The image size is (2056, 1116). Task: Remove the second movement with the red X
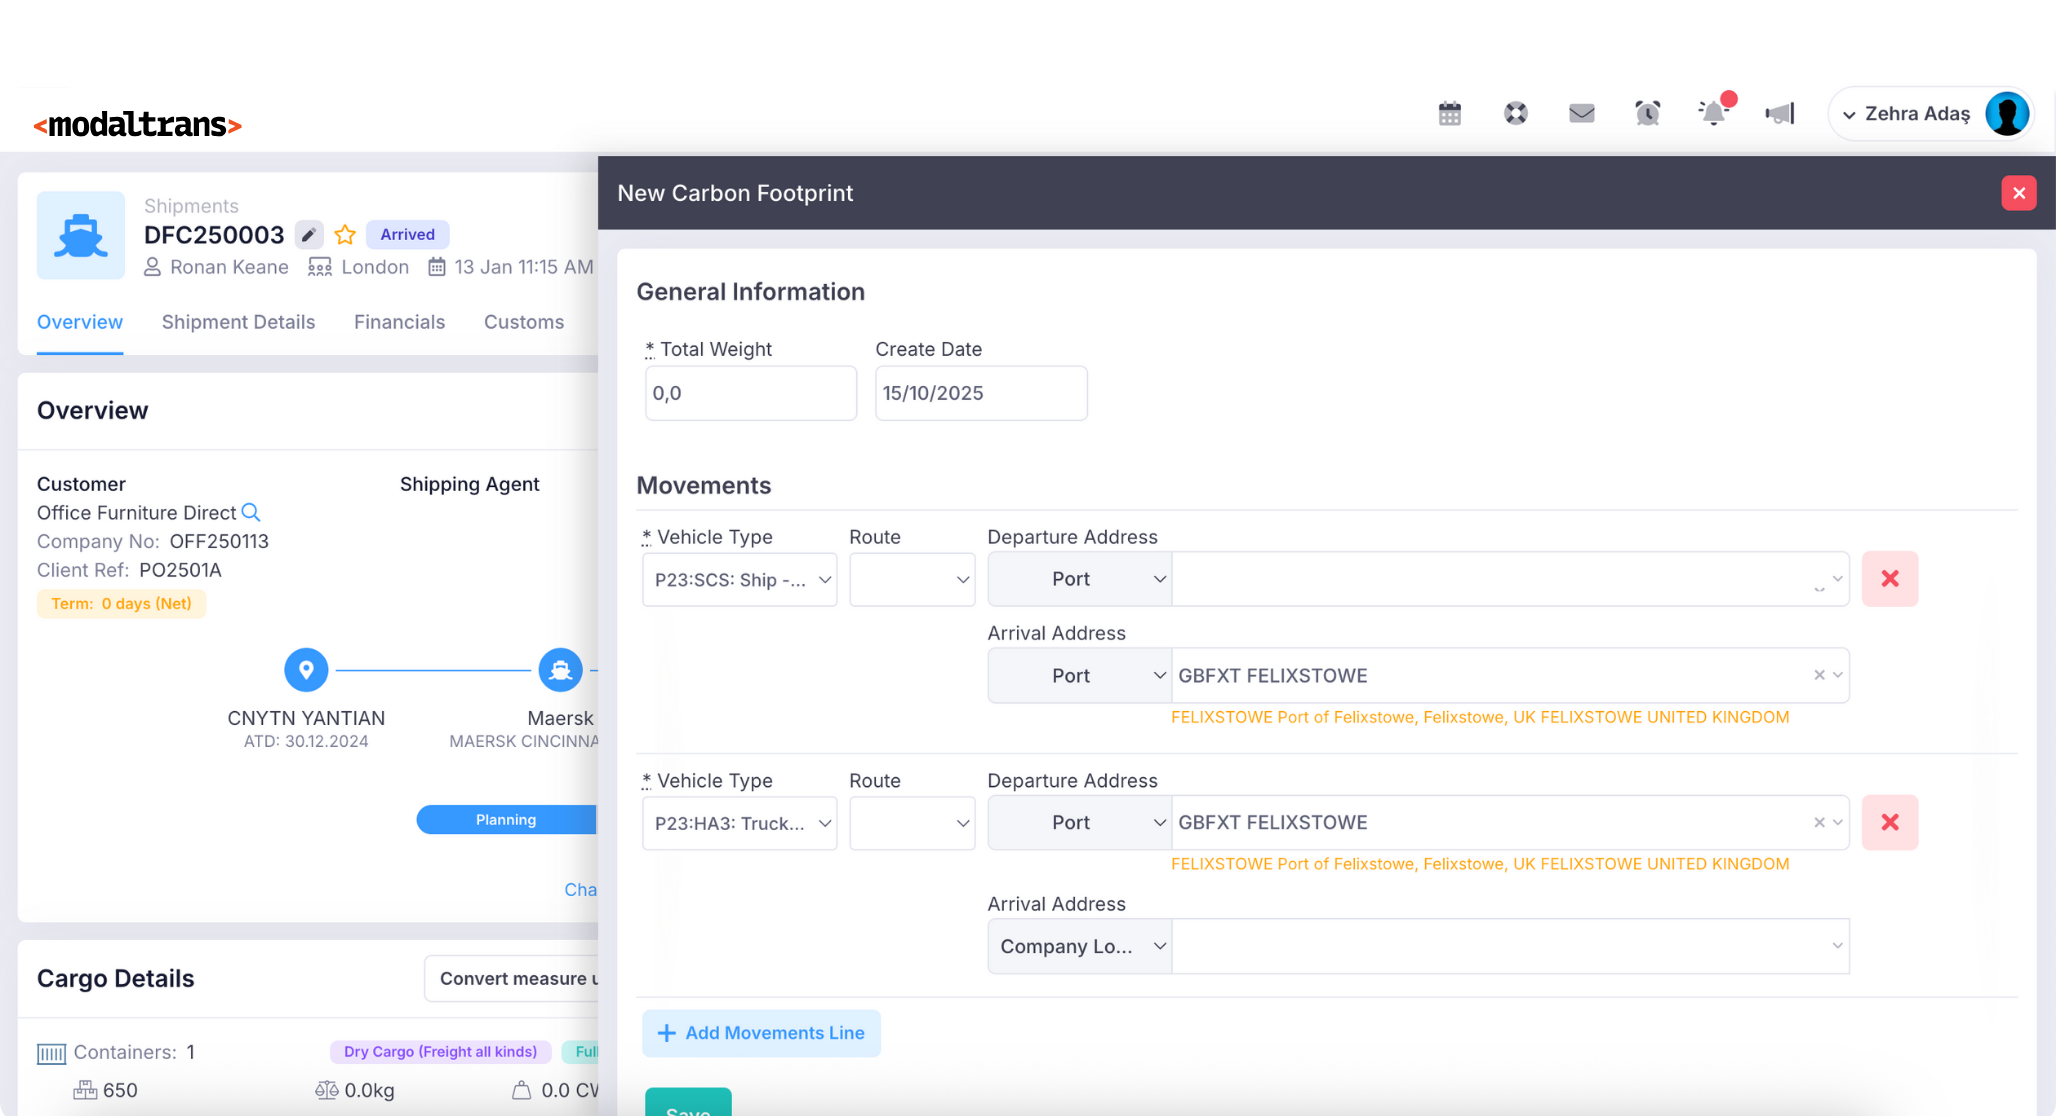click(1890, 822)
